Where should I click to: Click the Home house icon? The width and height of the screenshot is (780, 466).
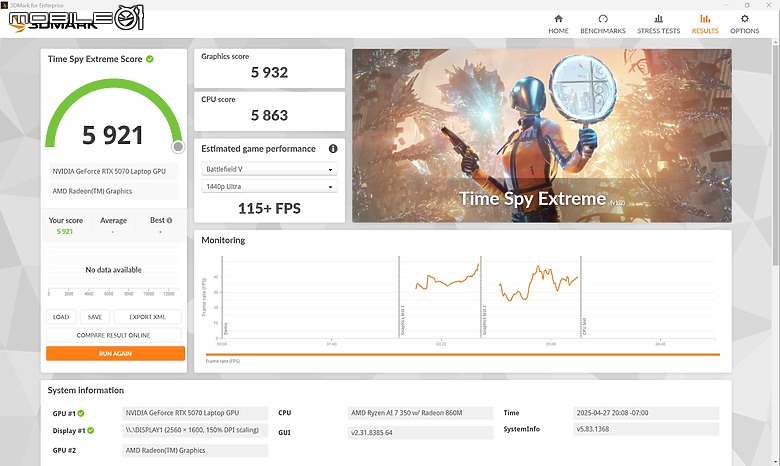pos(558,19)
